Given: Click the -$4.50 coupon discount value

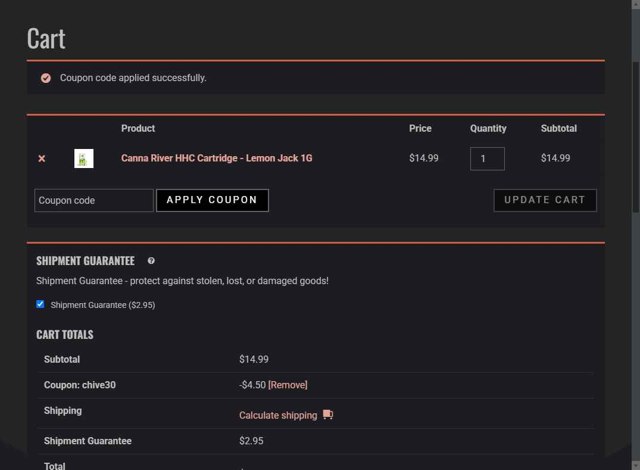Looking at the screenshot, I should [x=252, y=385].
